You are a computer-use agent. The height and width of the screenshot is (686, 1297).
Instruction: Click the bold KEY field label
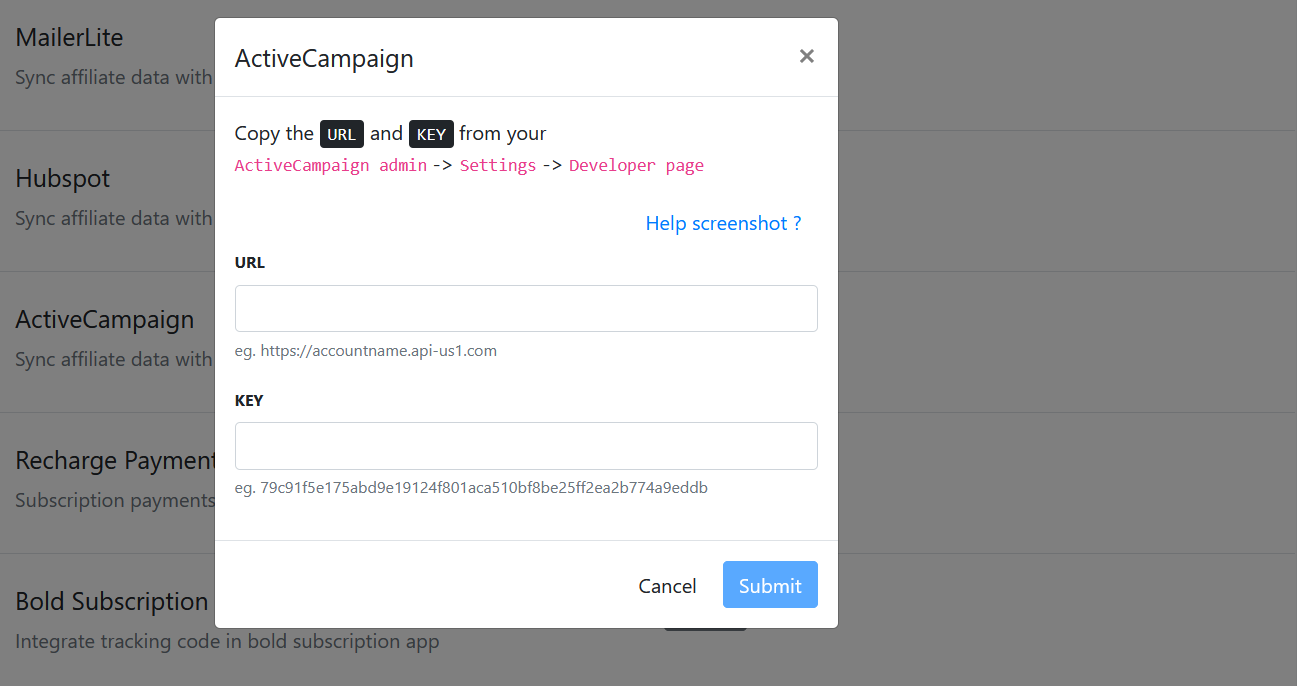pos(249,400)
